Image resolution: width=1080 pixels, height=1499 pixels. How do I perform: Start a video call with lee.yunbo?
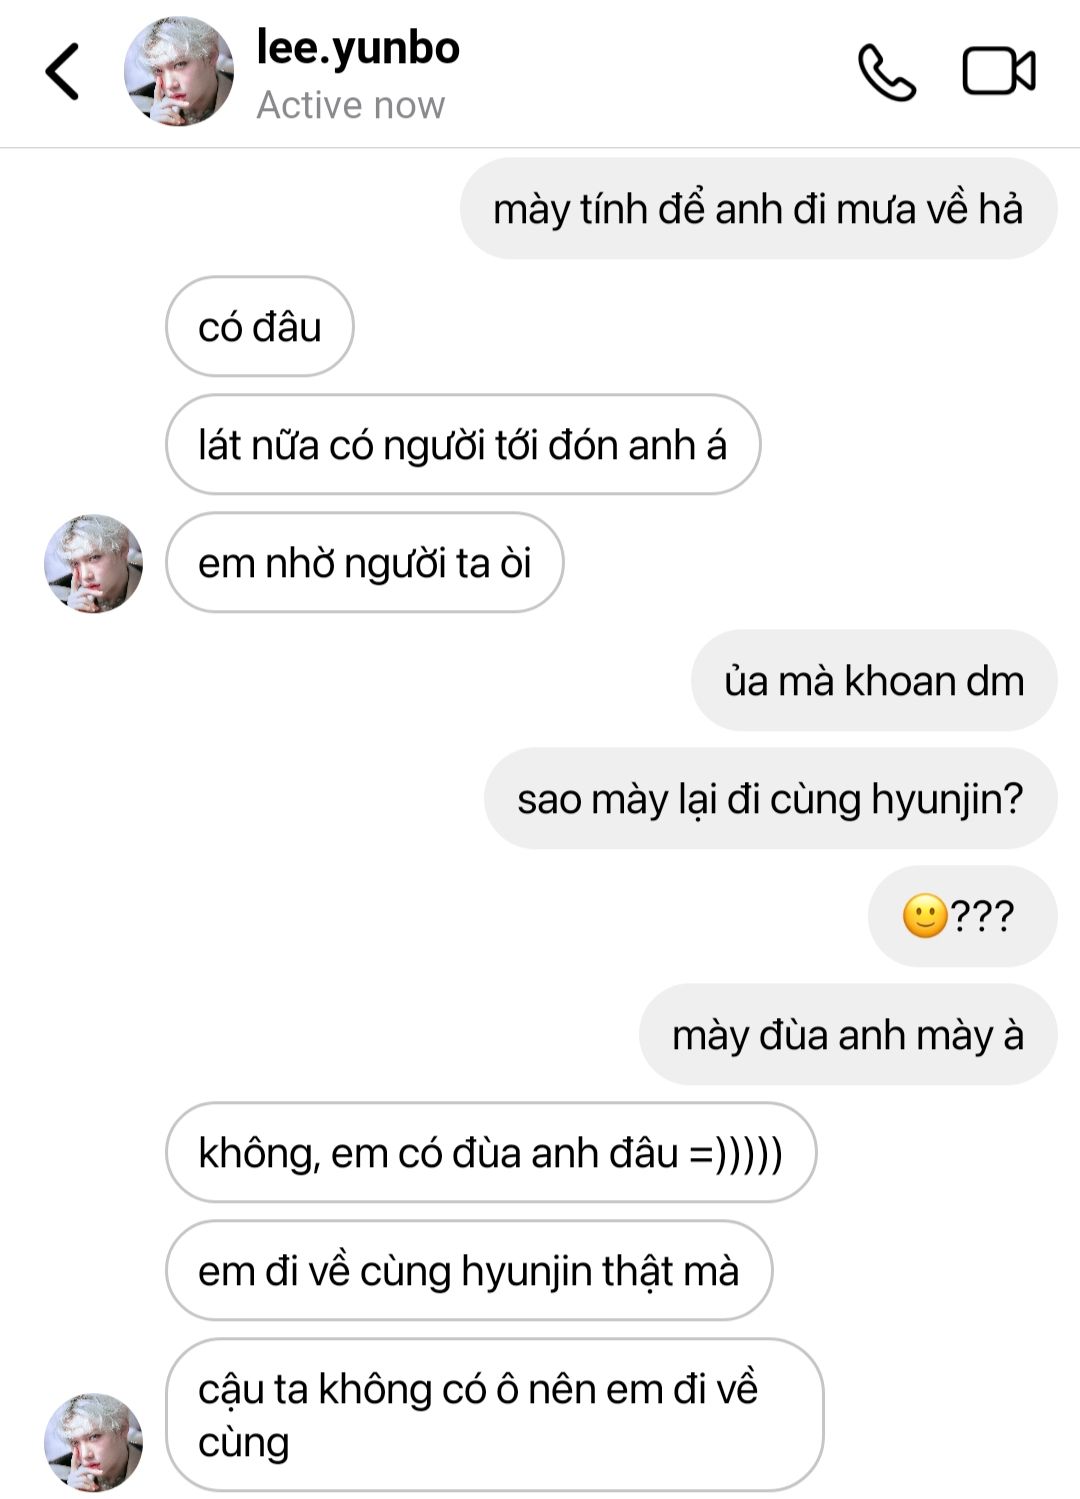(998, 72)
